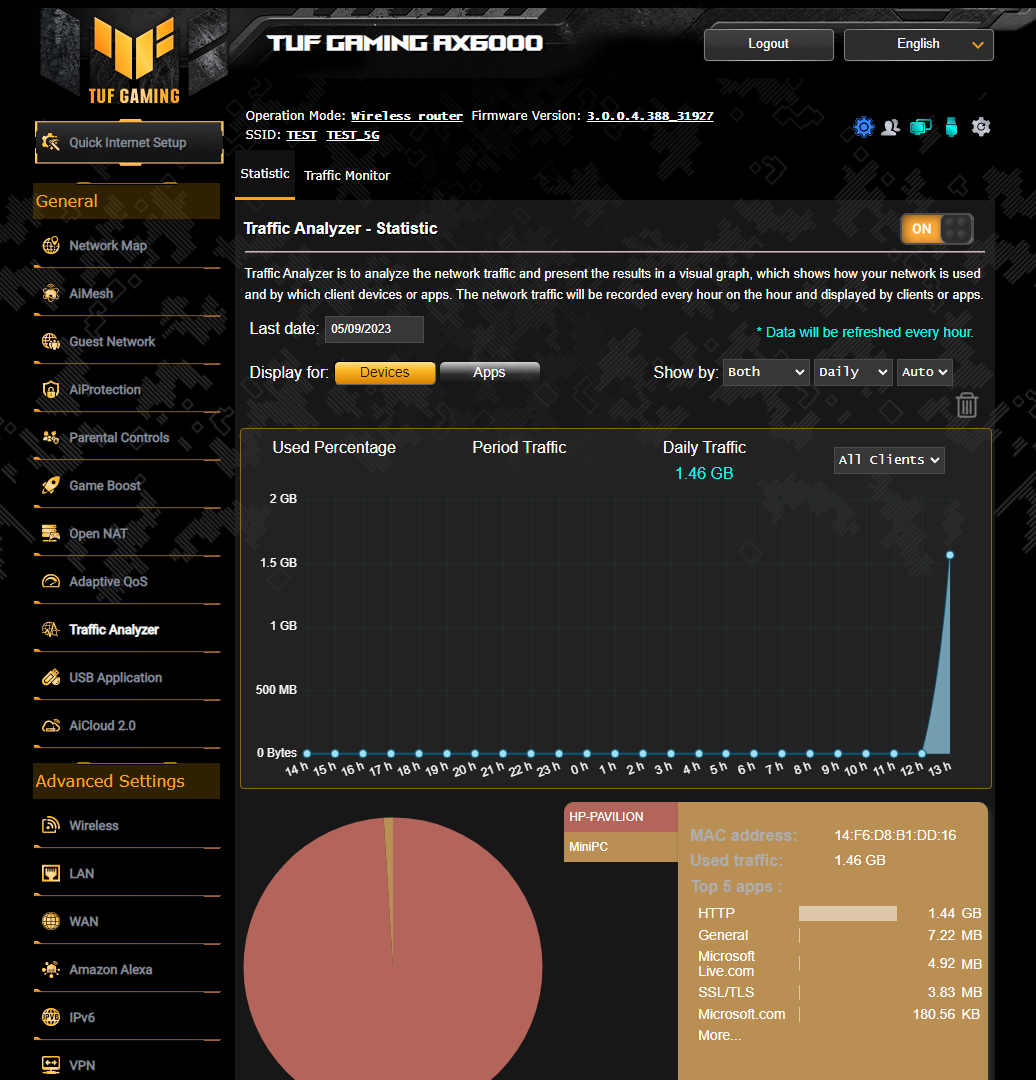This screenshot has width=1036, height=1080.
Task: Select the HP-PAVILION client entry
Action: [621, 817]
